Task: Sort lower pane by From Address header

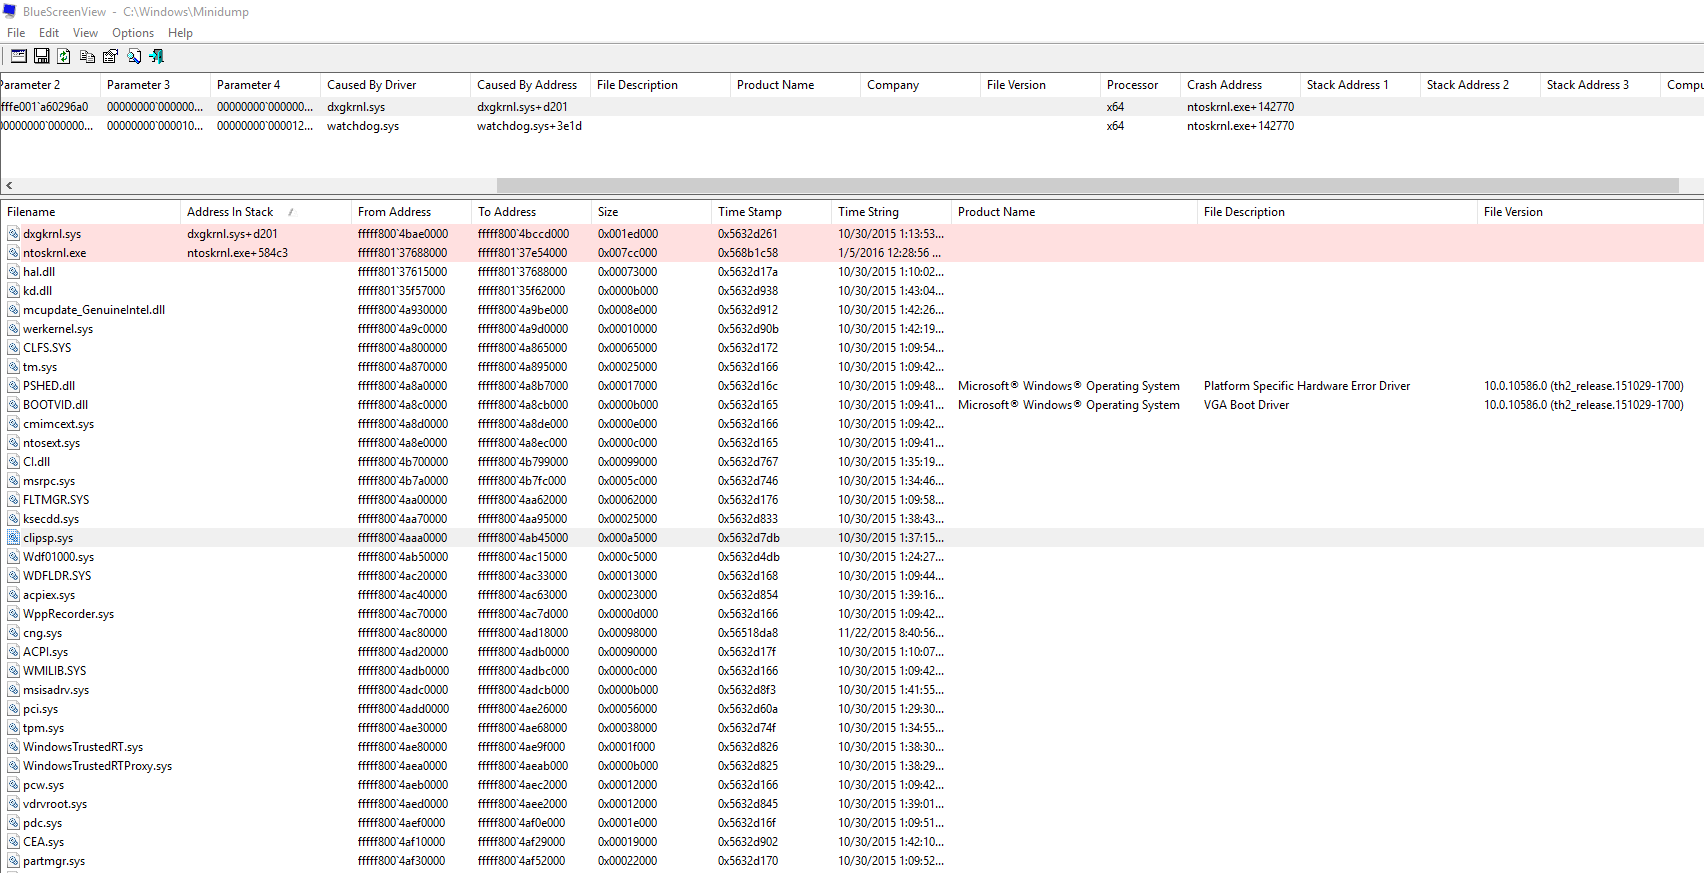Action: point(411,212)
